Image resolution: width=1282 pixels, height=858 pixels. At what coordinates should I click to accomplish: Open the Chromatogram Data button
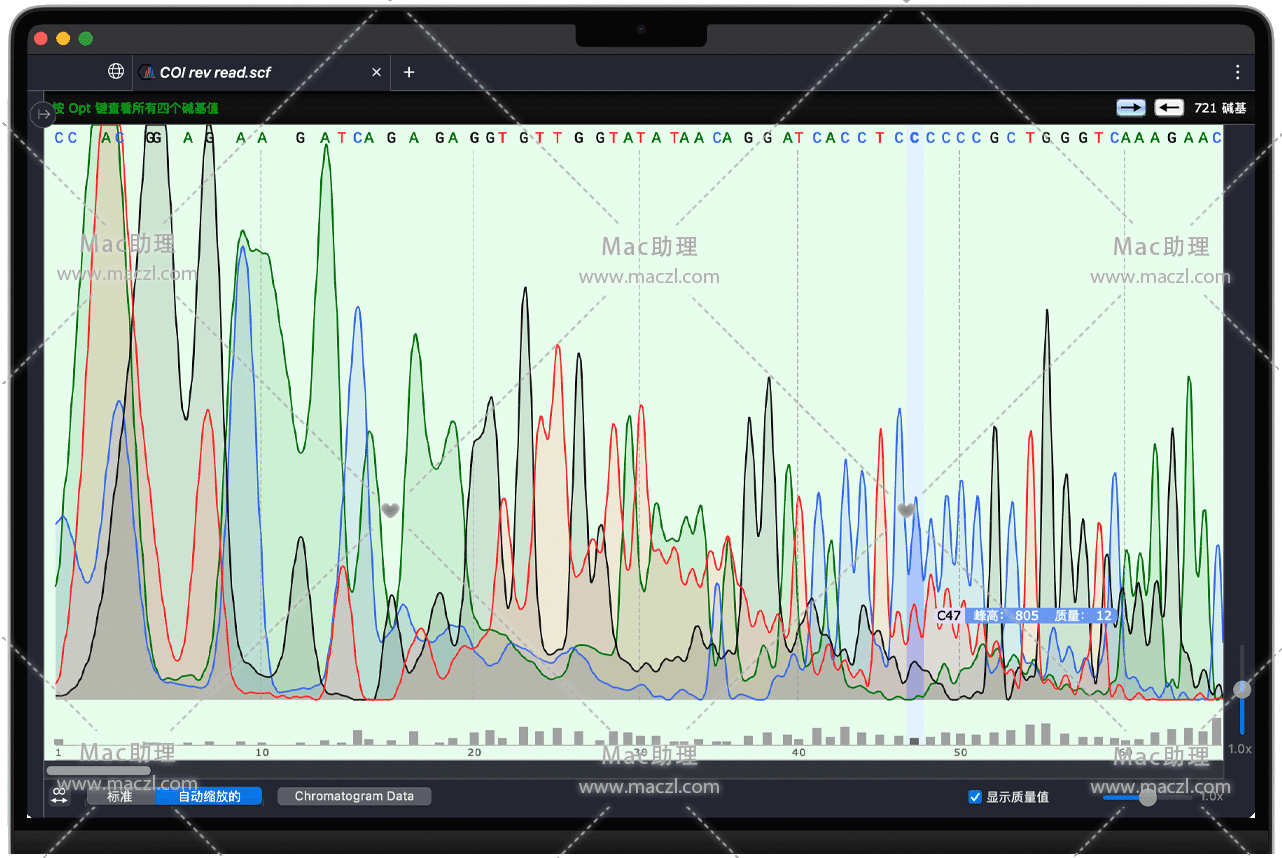tap(354, 796)
